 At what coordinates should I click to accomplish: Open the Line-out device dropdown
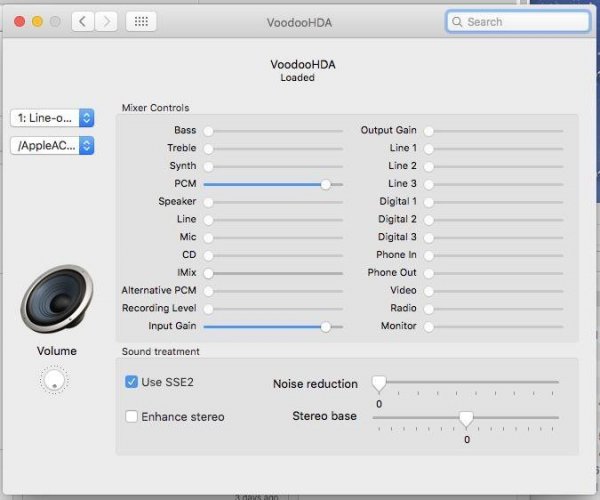coord(52,118)
